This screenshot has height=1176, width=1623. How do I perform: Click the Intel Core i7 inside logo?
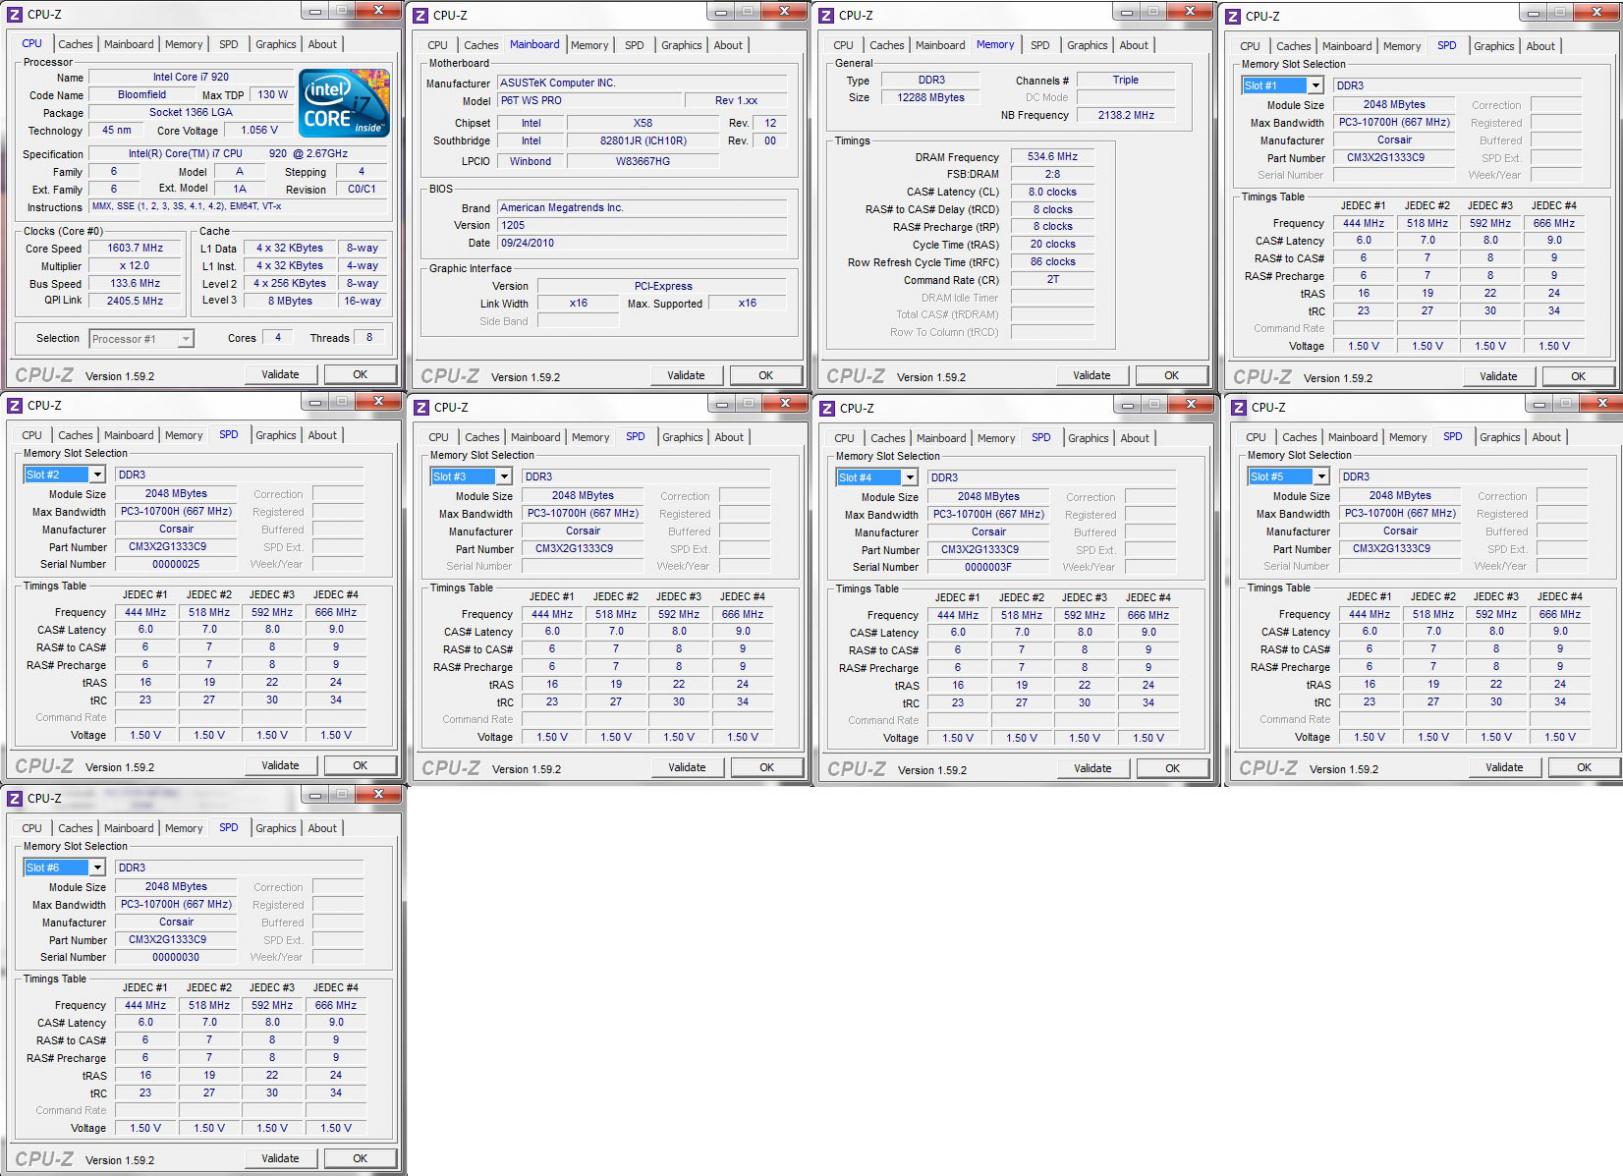pyautogui.click(x=343, y=103)
